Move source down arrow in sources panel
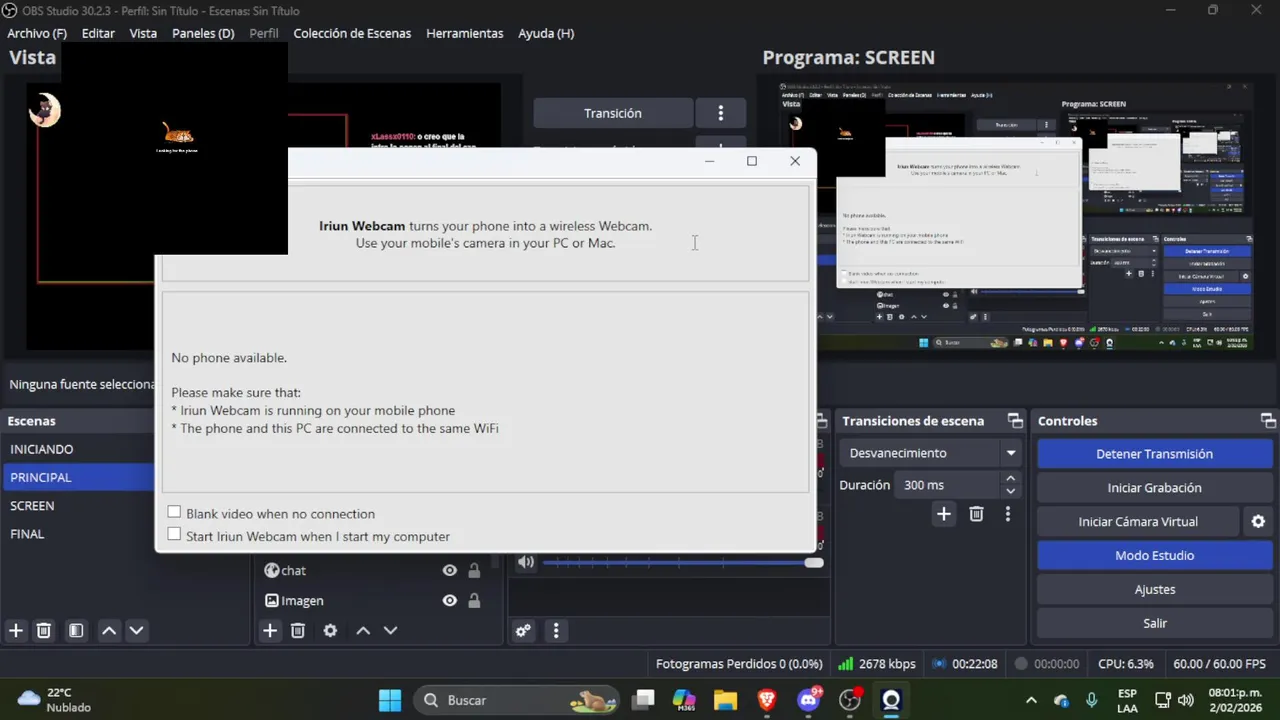 tap(391, 631)
